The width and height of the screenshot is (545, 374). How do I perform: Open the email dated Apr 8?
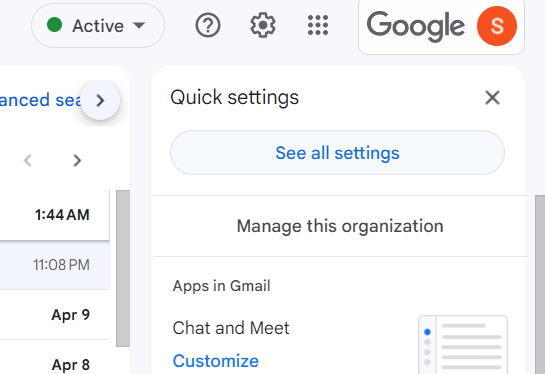pos(55,358)
